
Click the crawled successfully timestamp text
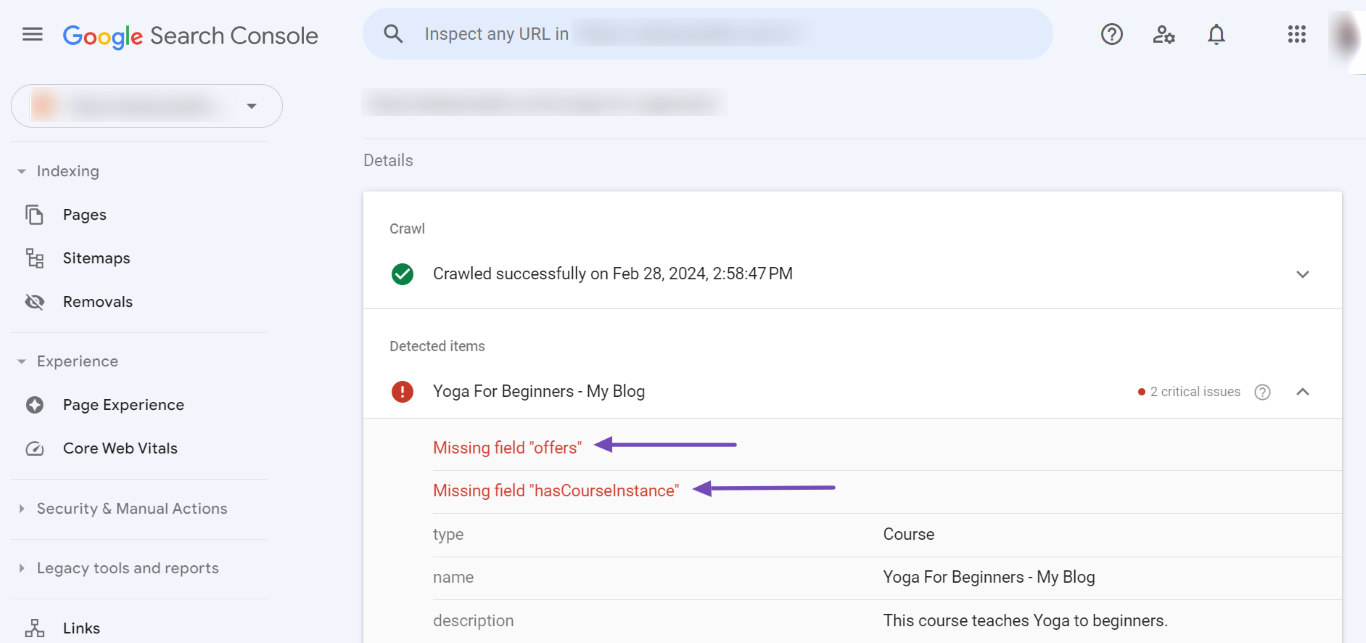click(x=613, y=274)
